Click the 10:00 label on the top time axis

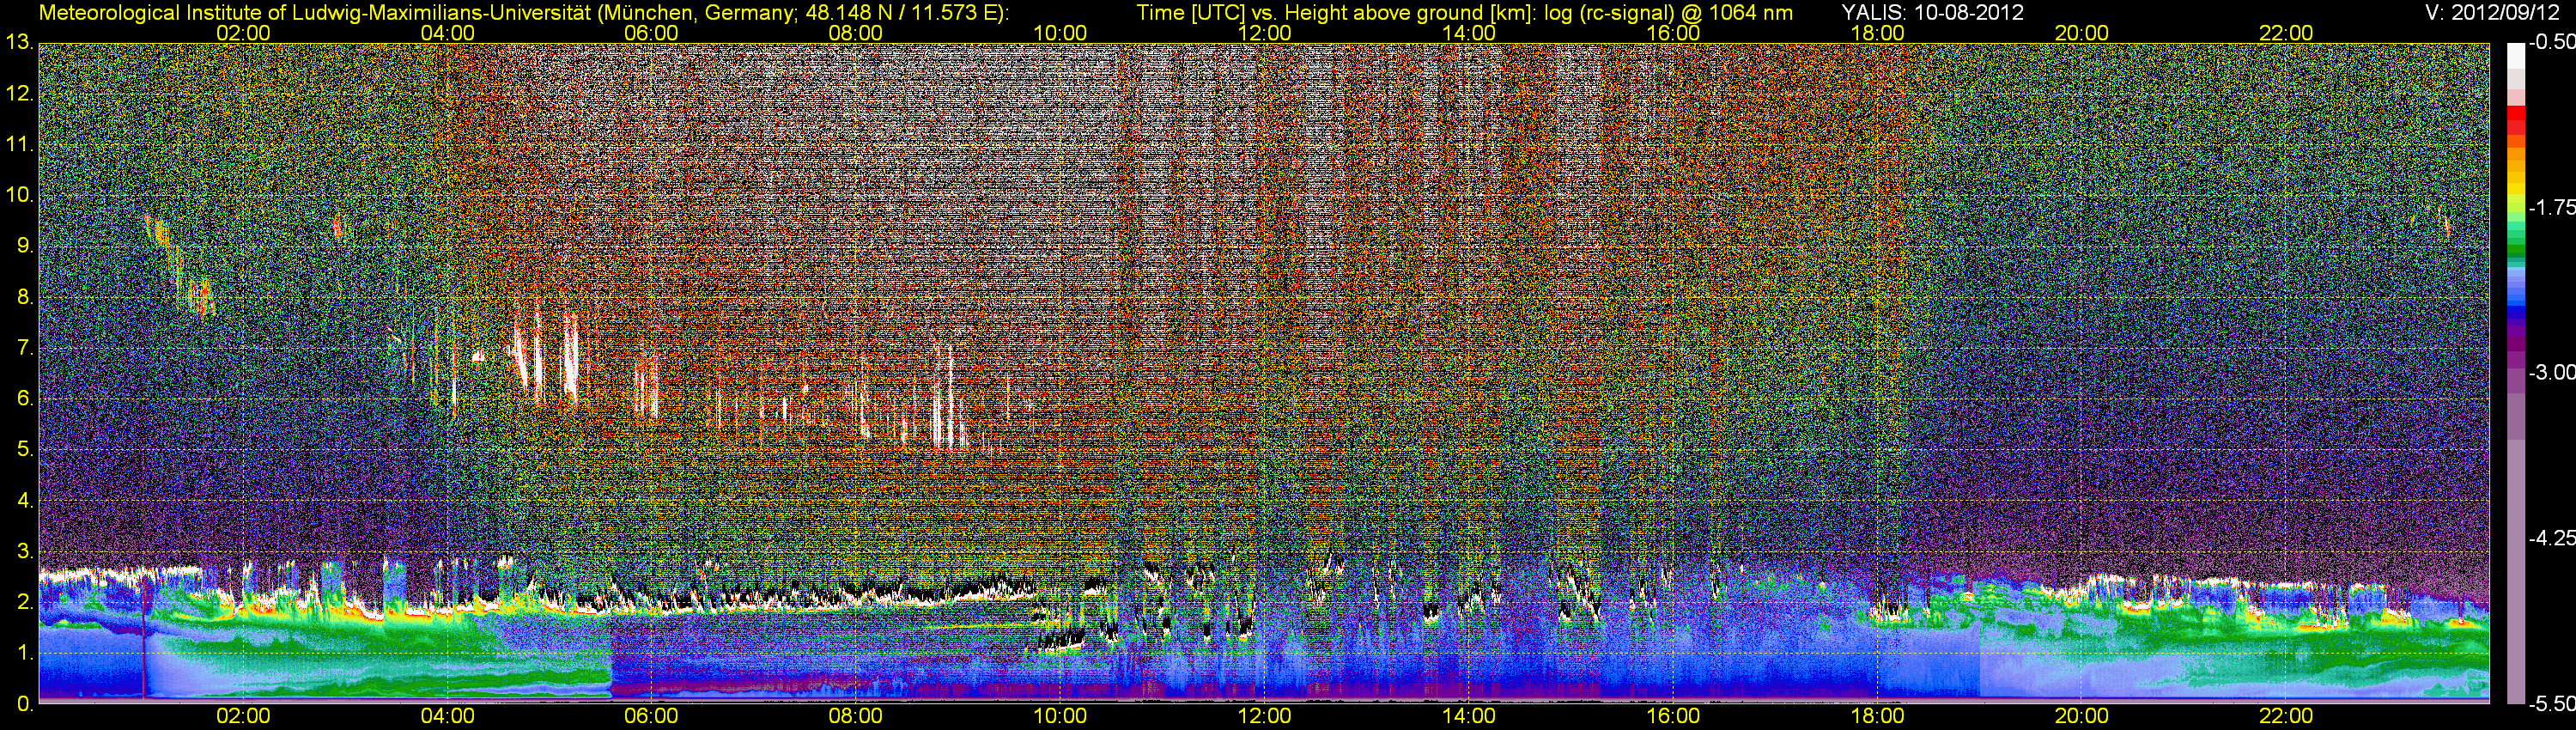coord(1060,33)
